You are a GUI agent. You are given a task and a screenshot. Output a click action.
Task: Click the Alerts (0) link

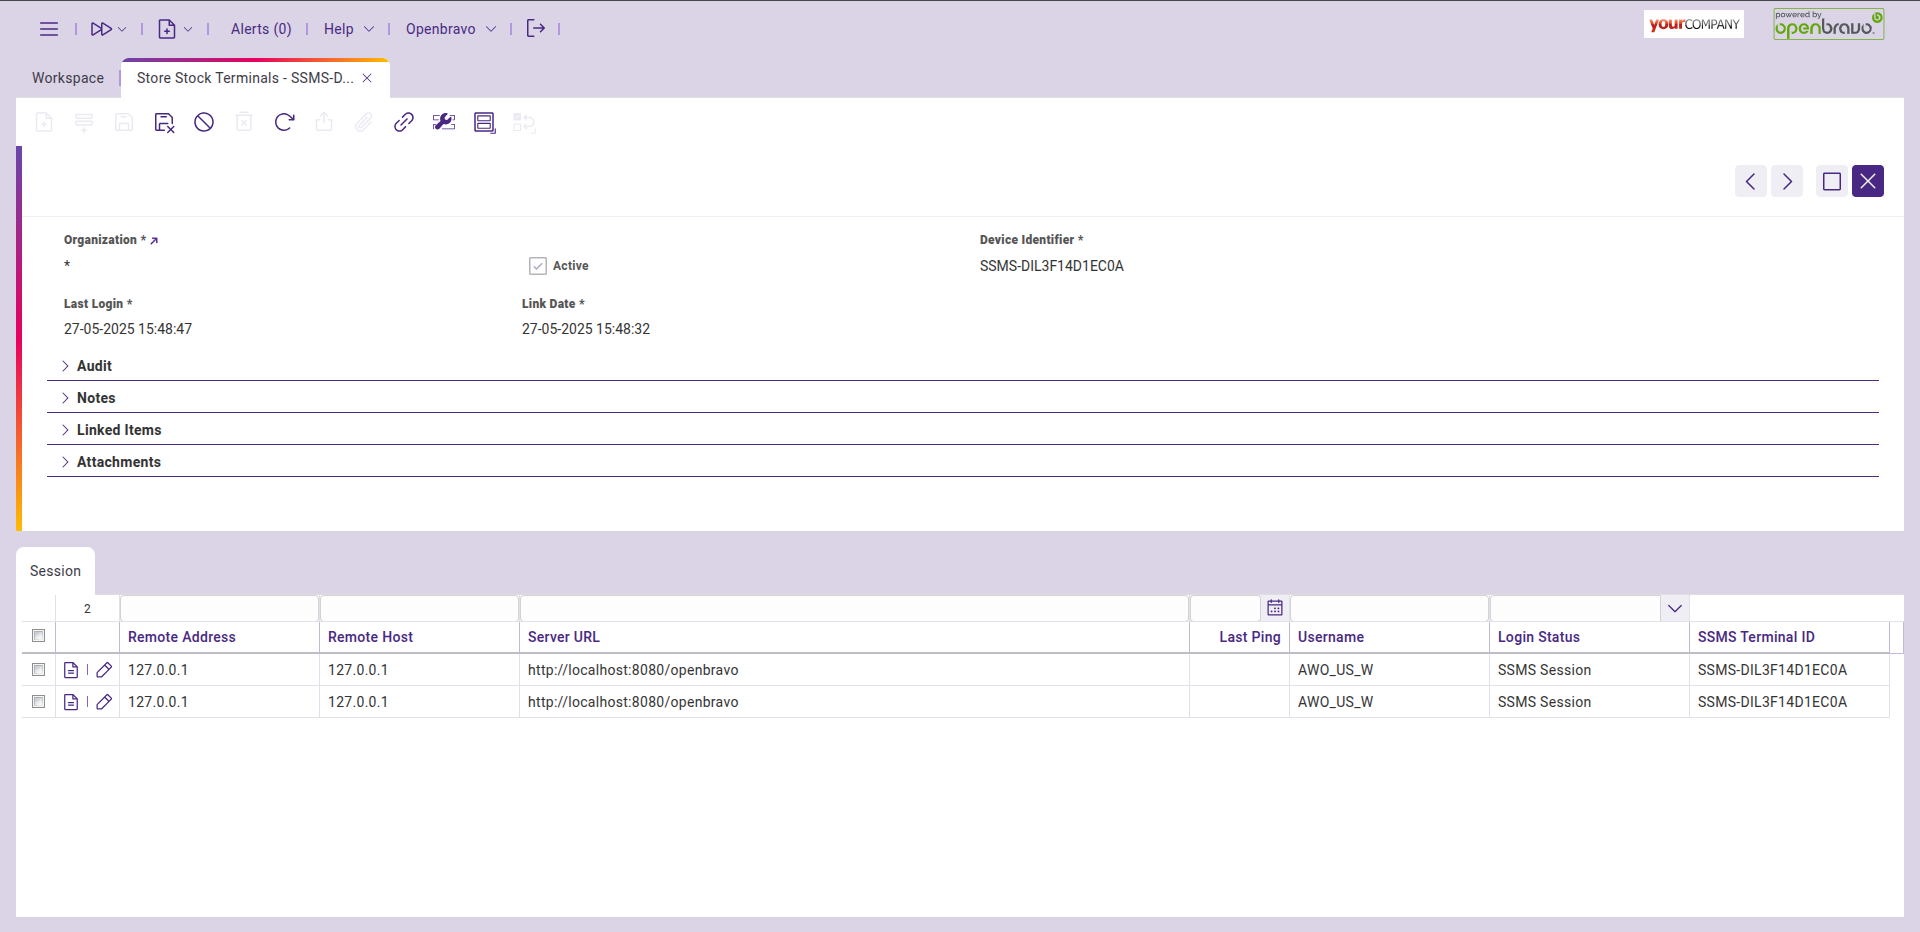(261, 29)
